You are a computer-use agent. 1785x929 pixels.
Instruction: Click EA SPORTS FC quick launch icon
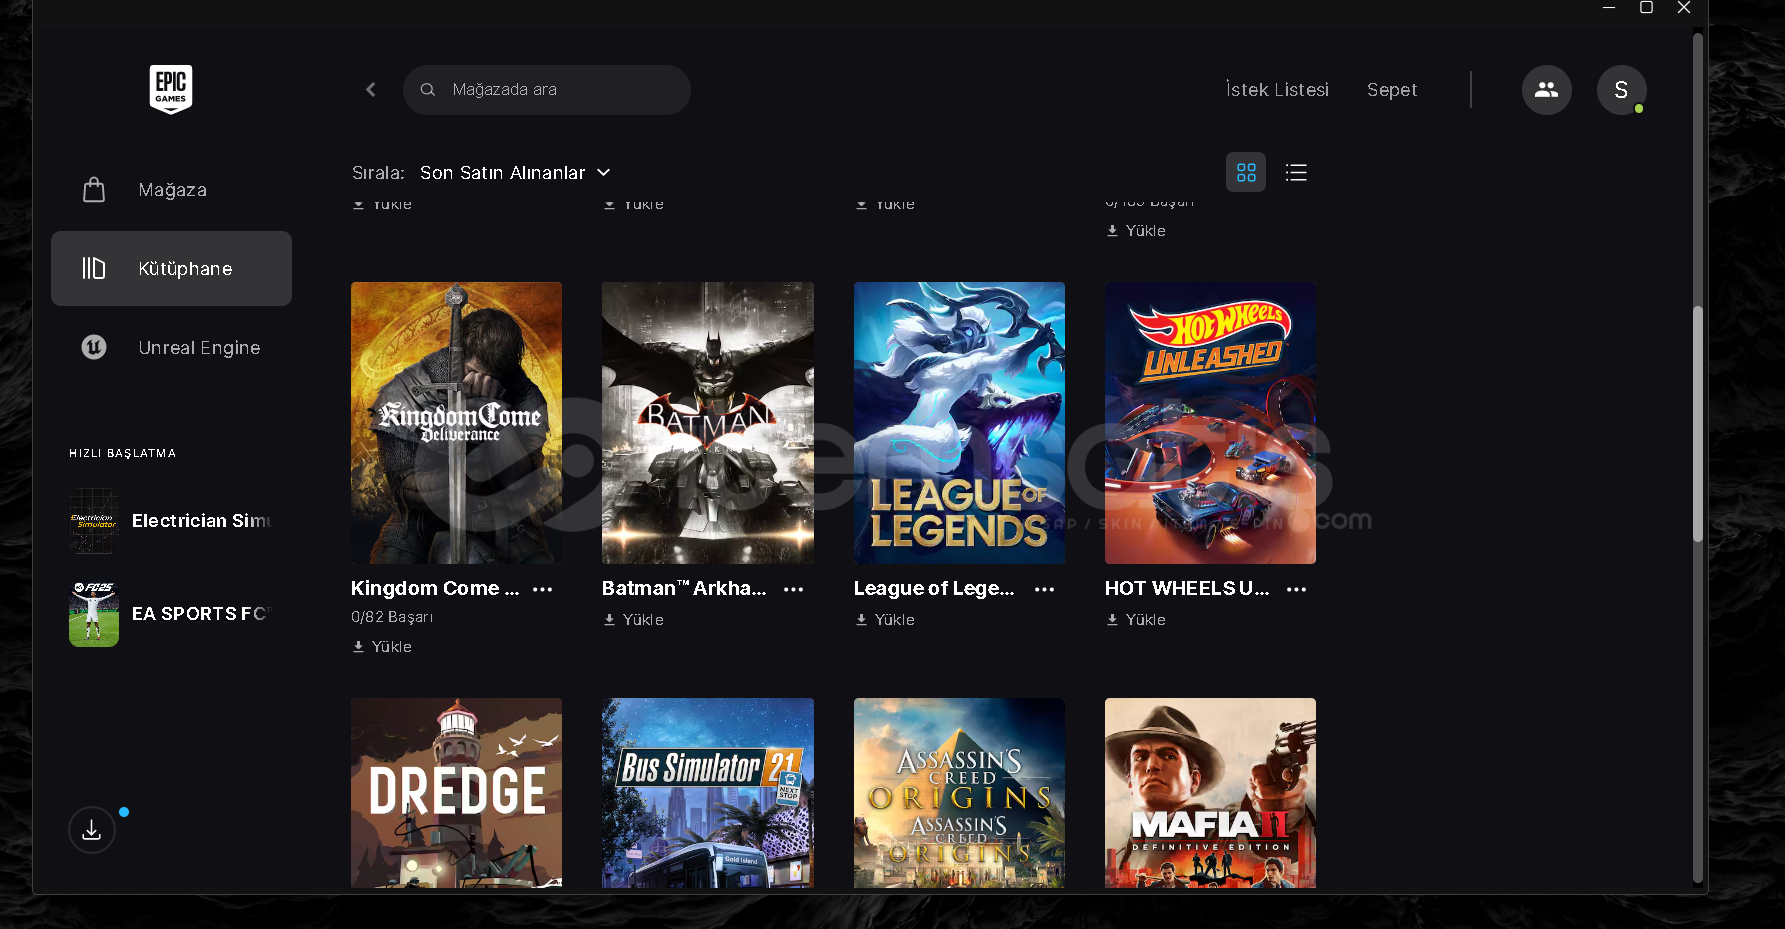click(94, 614)
